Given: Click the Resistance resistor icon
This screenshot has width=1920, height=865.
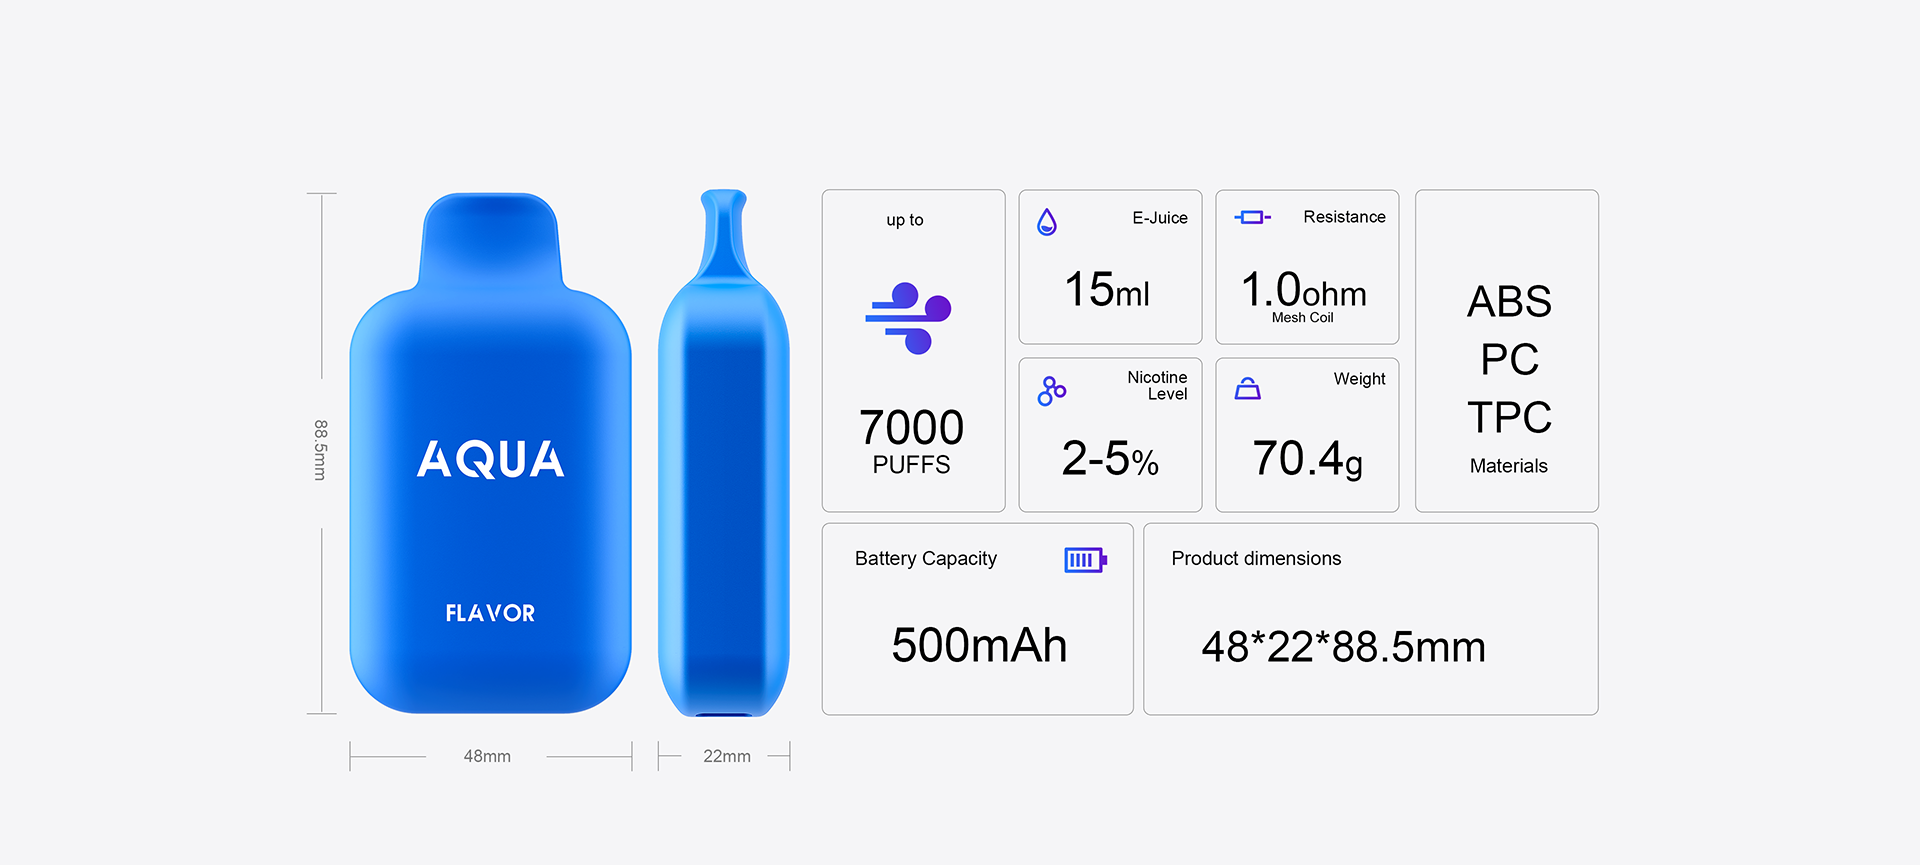Looking at the screenshot, I should (1252, 217).
